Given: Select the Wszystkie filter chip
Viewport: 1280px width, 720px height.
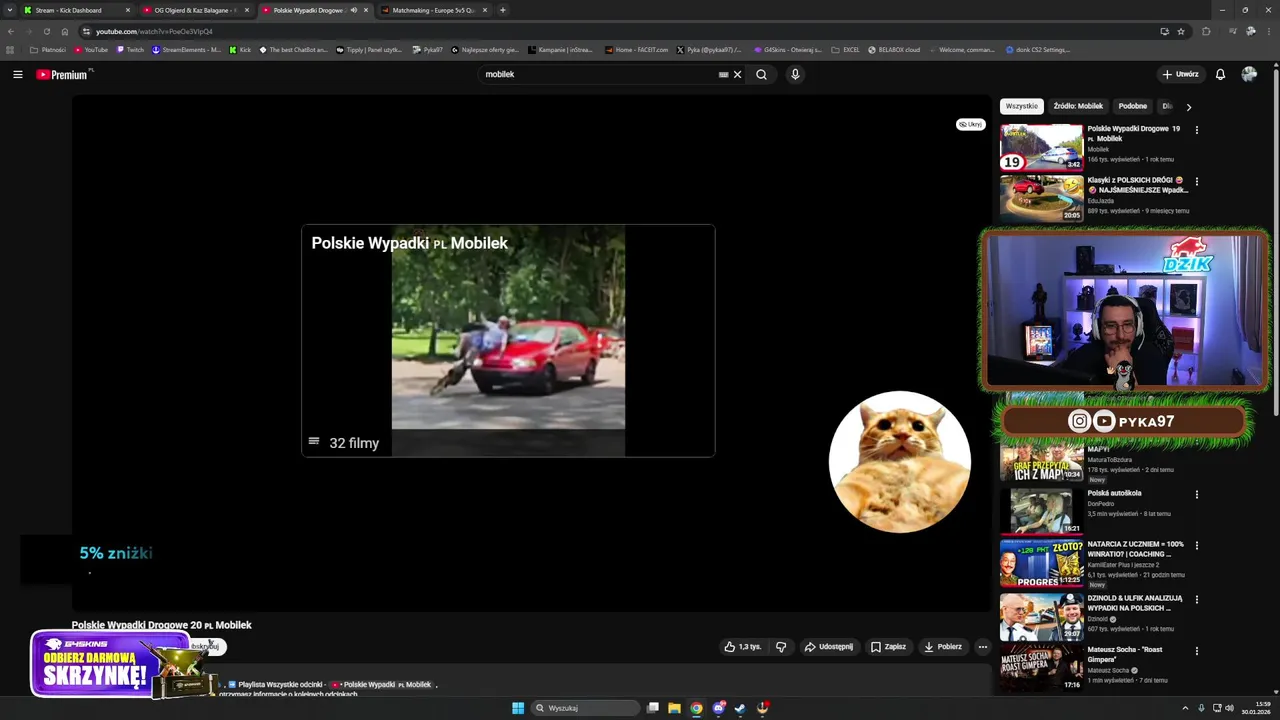Looking at the screenshot, I should click(1022, 106).
